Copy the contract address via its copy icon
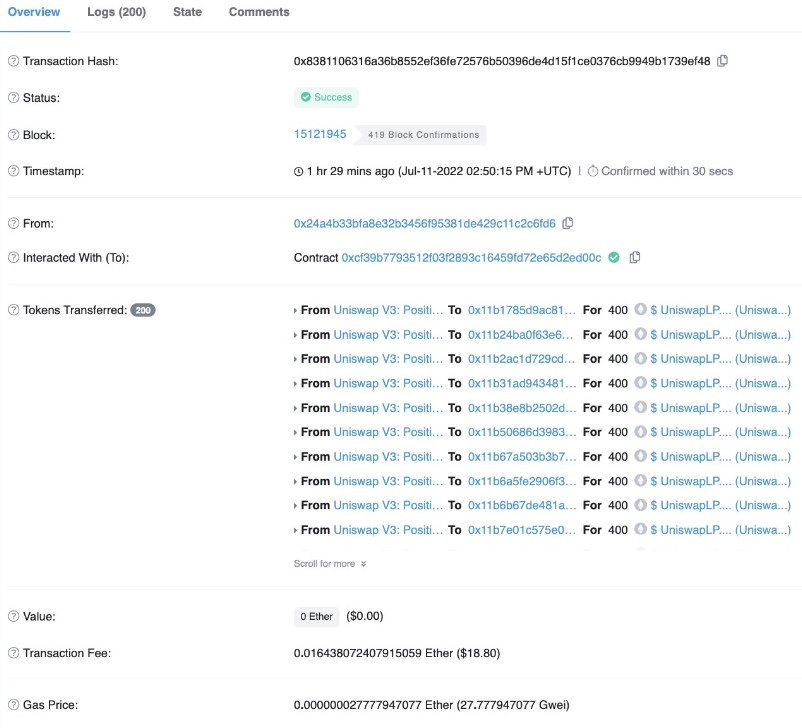This screenshot has width=802, height=728. [x=636, y=257]
